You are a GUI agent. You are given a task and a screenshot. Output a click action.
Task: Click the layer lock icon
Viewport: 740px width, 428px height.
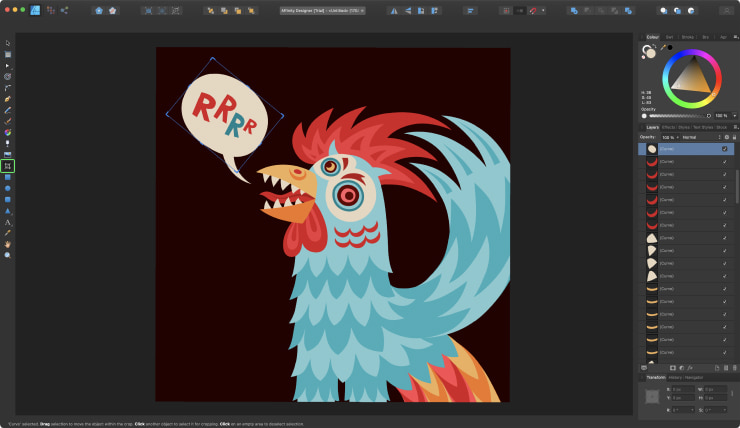(734, 137)
